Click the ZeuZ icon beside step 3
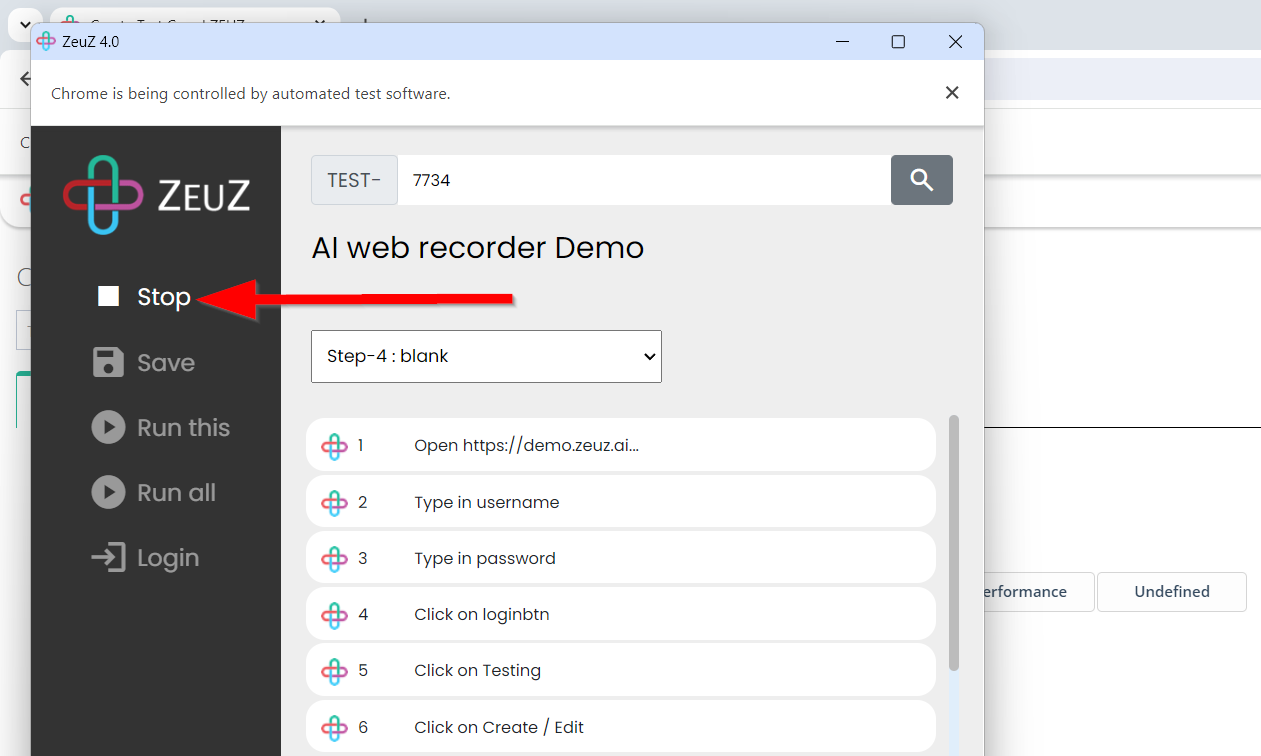1261x756 pixels. click(x=334, y=558)
